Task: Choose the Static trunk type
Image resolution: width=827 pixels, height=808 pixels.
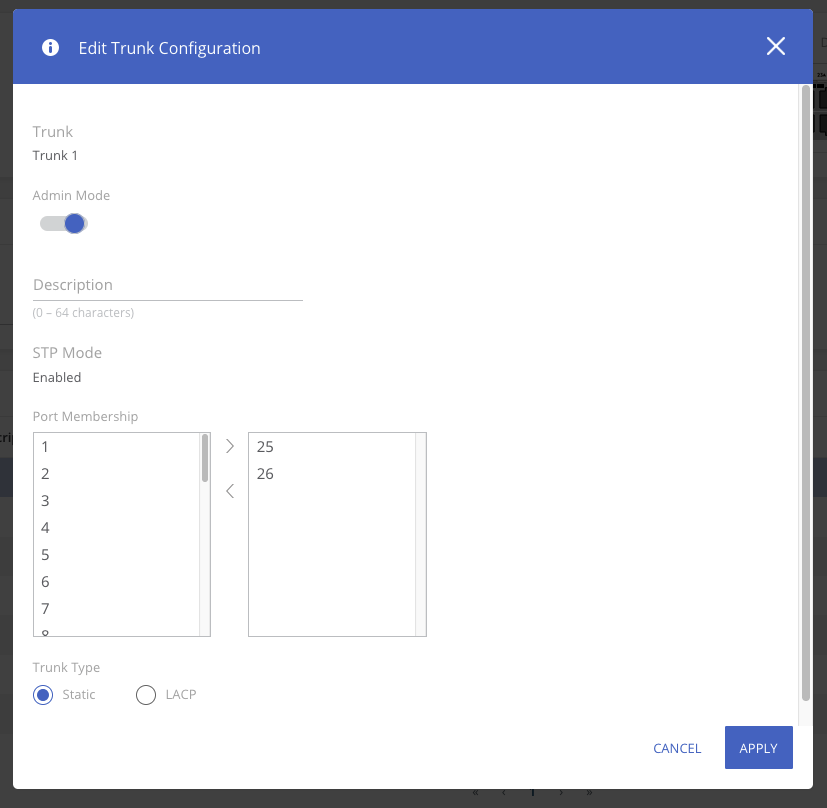Action: 43,695
